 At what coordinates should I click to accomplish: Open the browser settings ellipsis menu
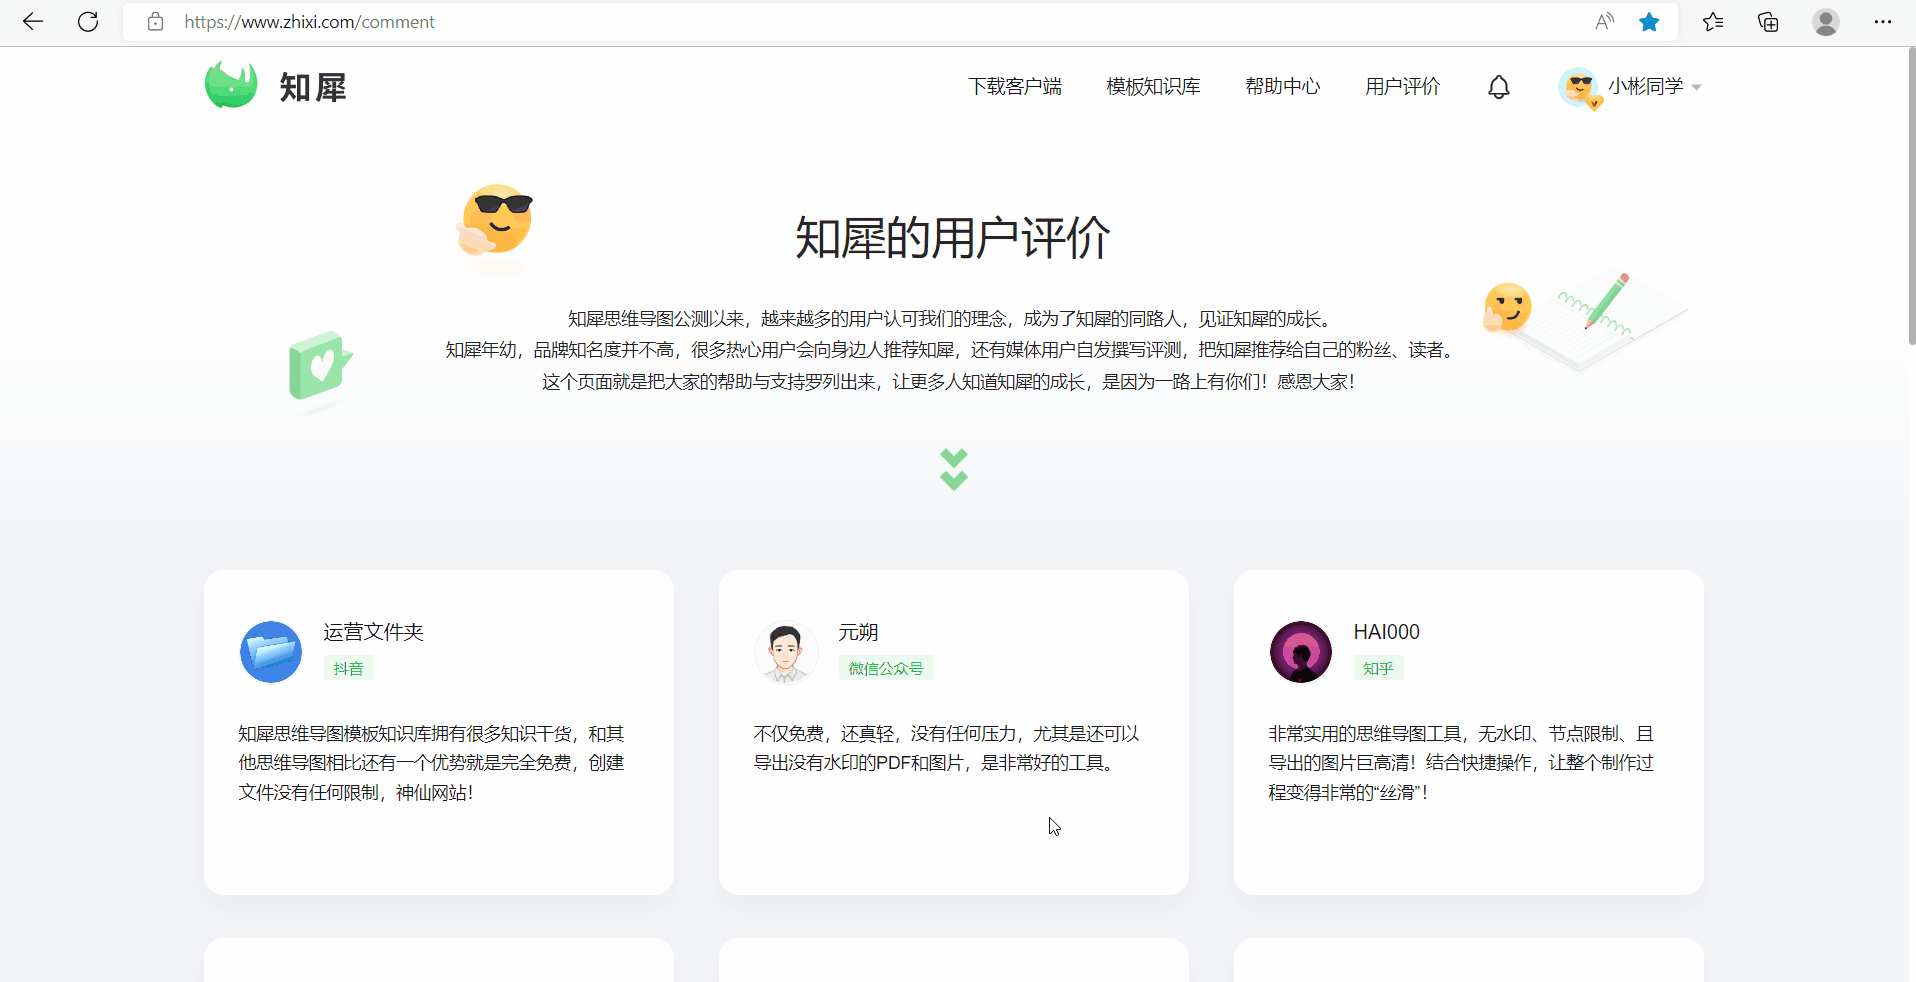(x=1883, y=22)
